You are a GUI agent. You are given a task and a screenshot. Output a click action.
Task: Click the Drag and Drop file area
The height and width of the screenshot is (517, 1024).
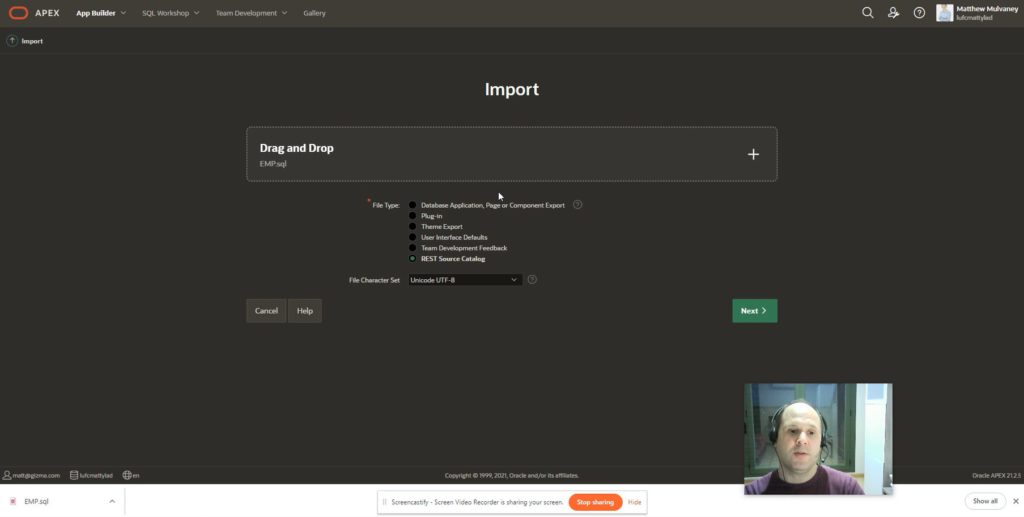511,154
